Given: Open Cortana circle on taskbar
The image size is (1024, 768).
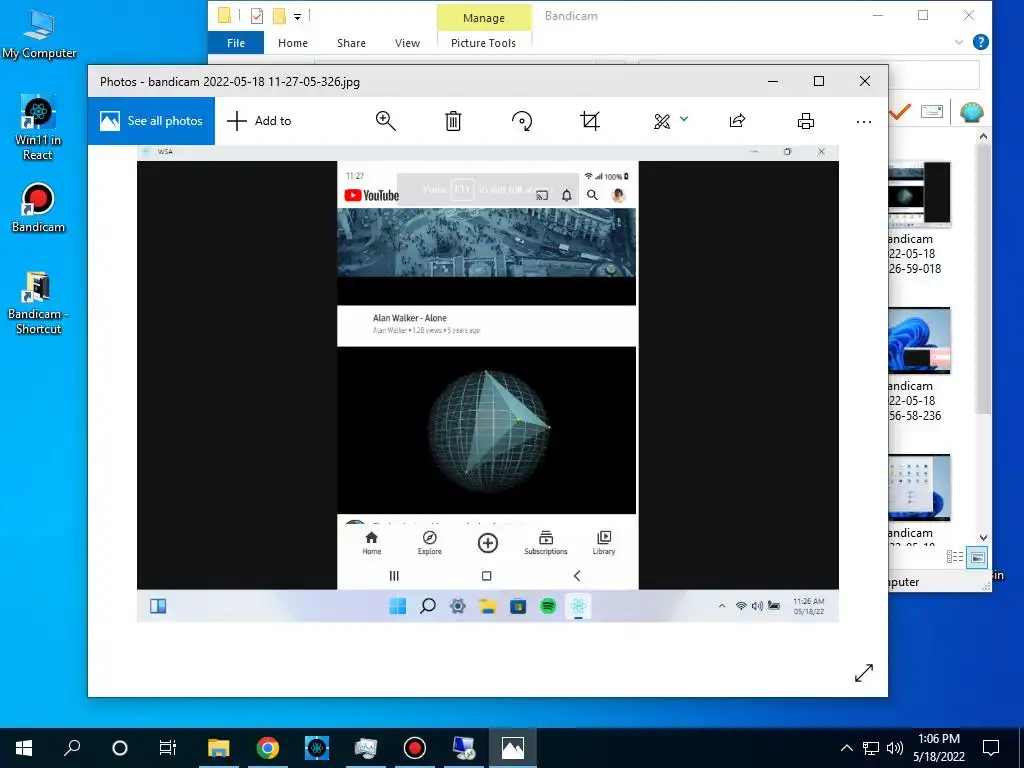Looking at the screenshot, I should click(120, 748).
